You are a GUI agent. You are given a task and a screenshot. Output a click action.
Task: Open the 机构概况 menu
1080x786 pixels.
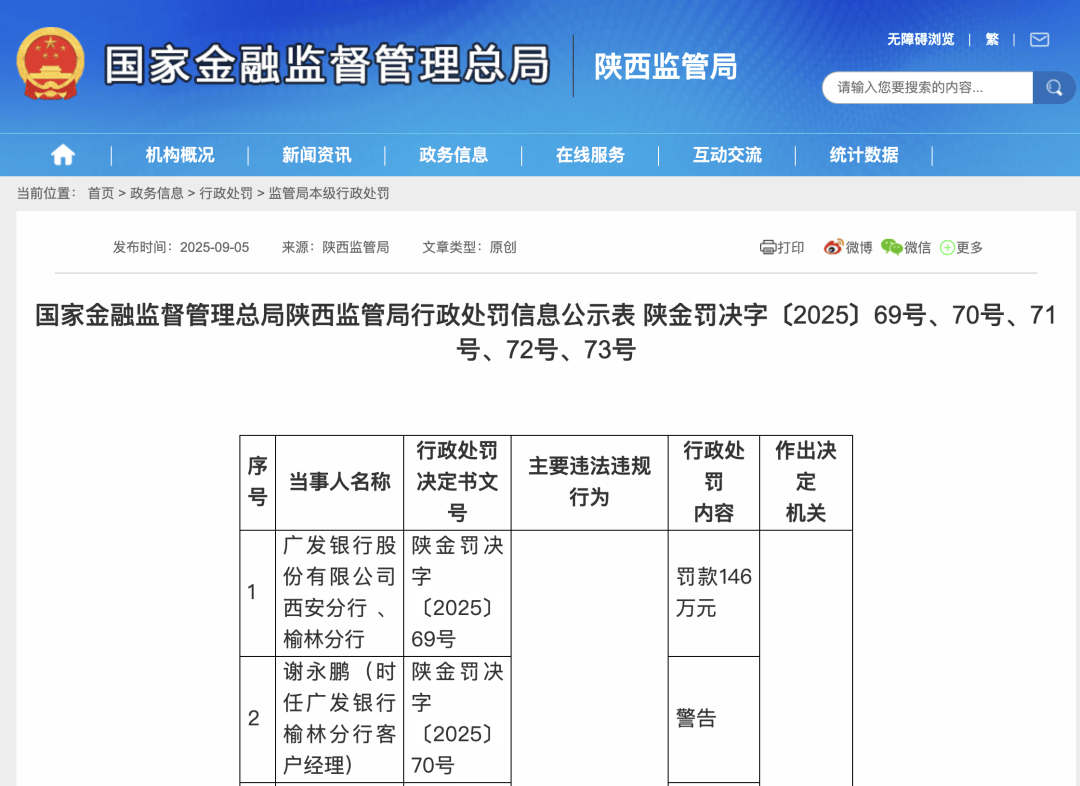[x=180, y=155]
